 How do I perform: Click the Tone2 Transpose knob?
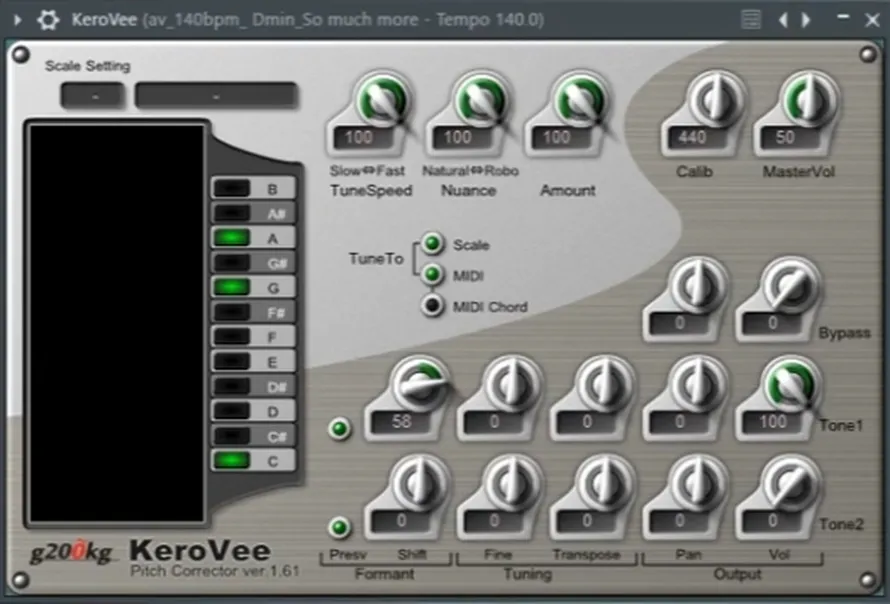[605, 484]
